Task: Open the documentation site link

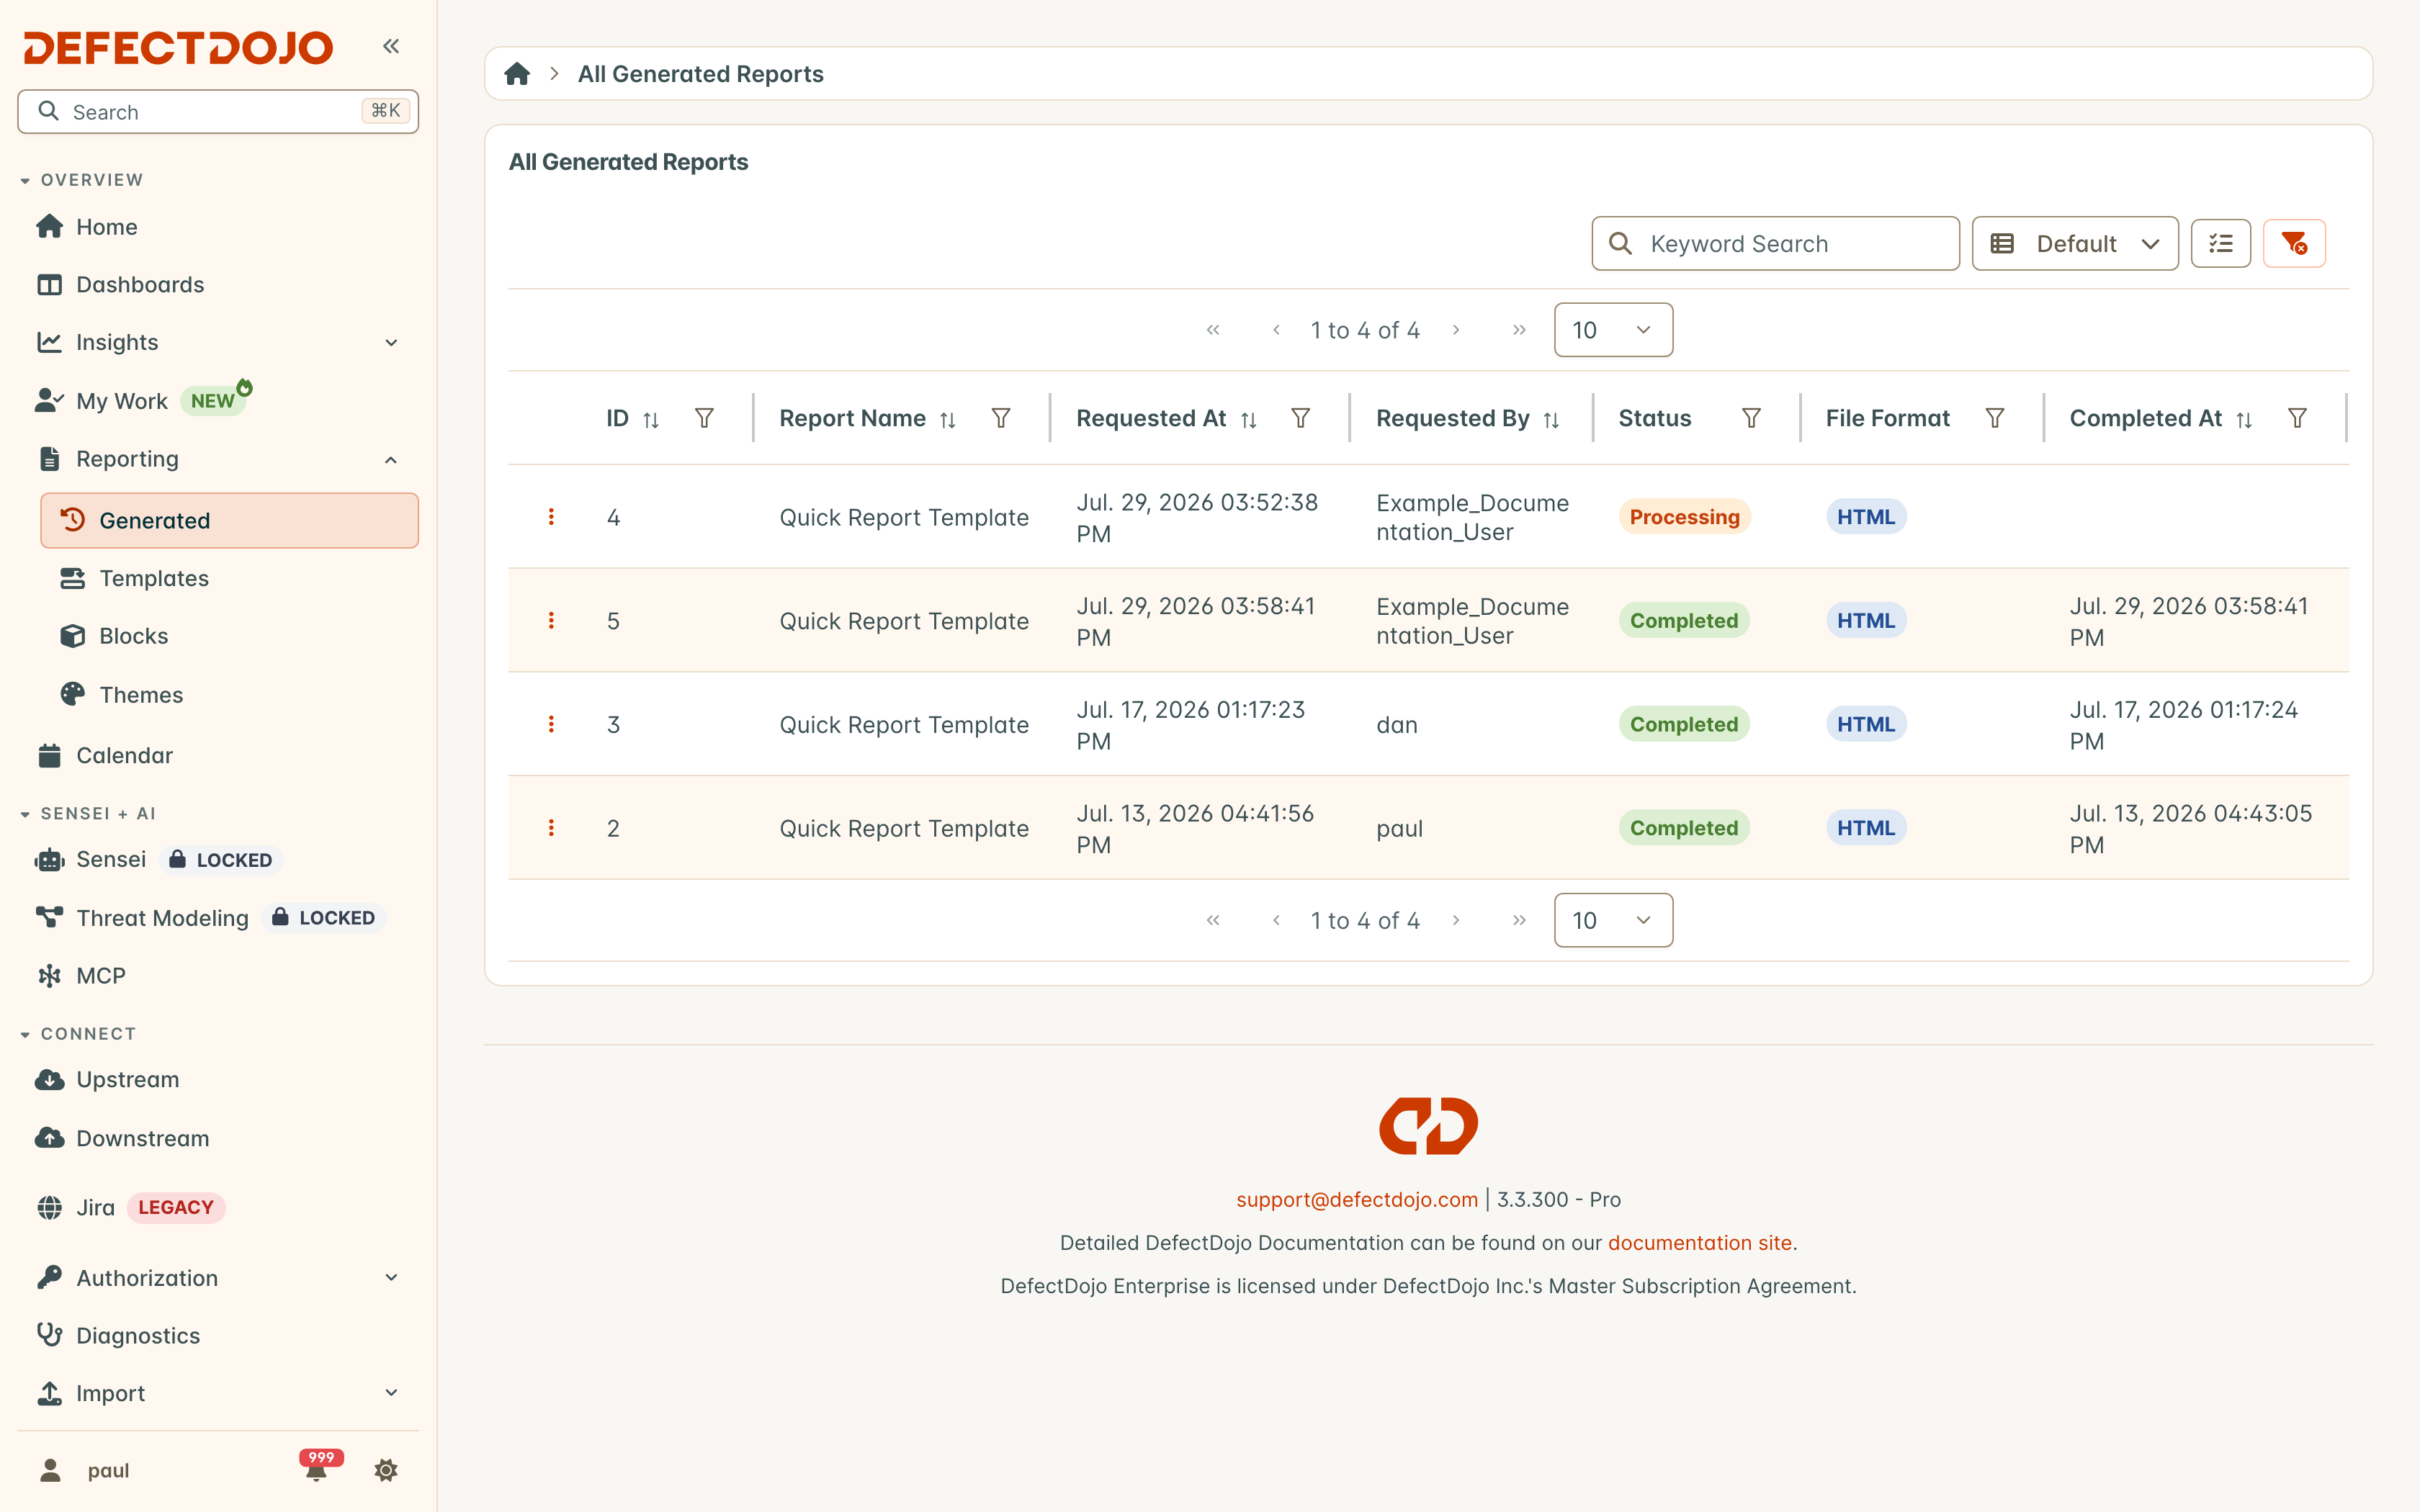Action: pos(1699,1243)
